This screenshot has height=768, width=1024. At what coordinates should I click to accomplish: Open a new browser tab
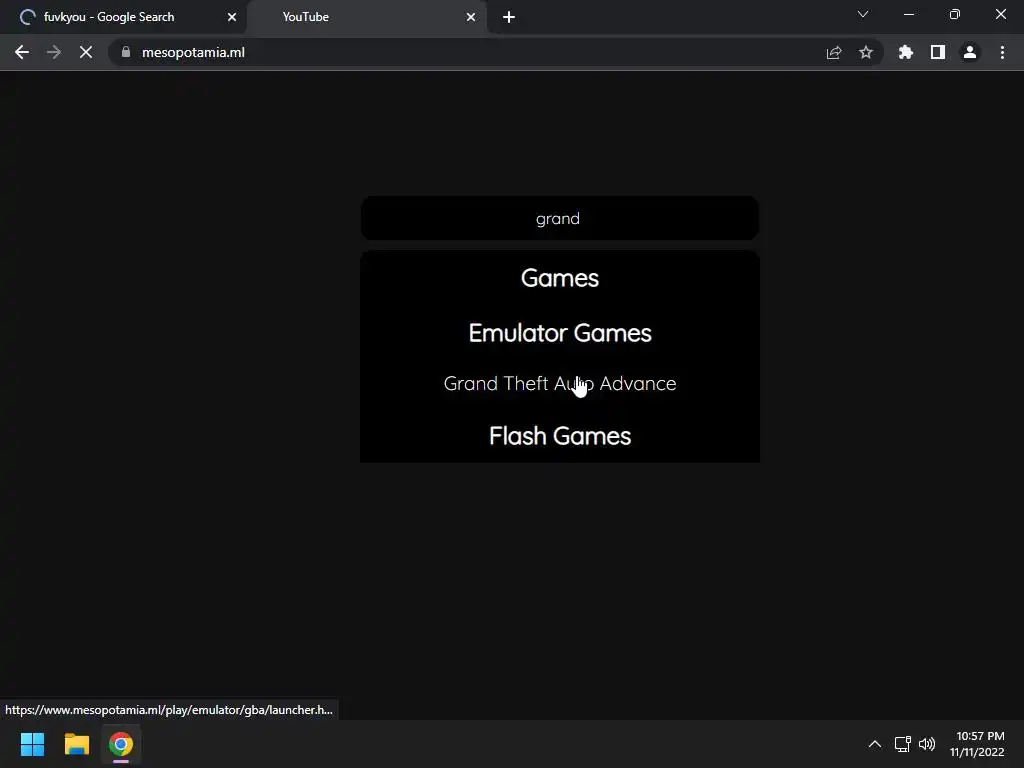pos(509,17)
